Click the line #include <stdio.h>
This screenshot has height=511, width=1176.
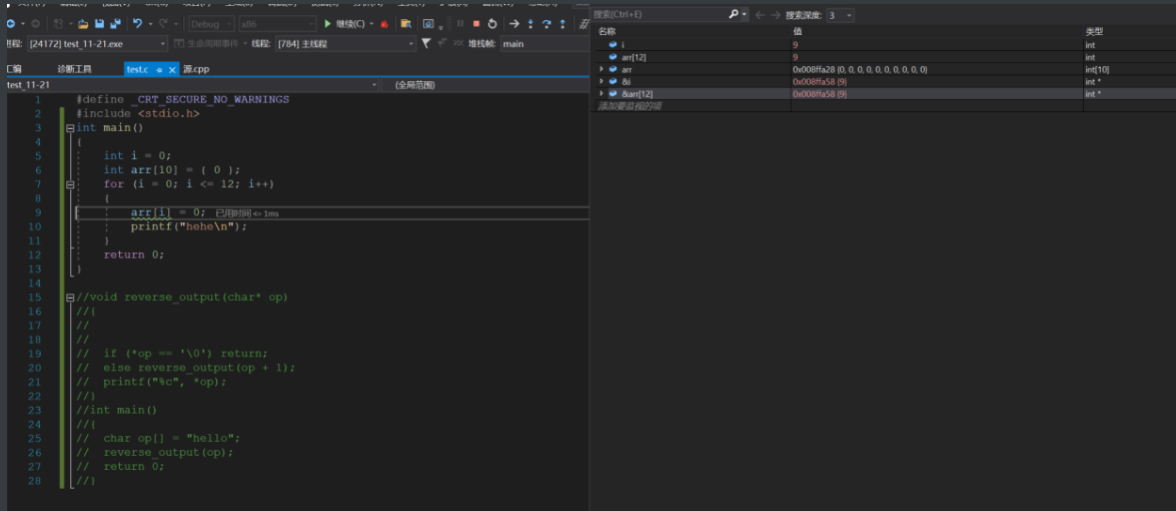point(137,113)
